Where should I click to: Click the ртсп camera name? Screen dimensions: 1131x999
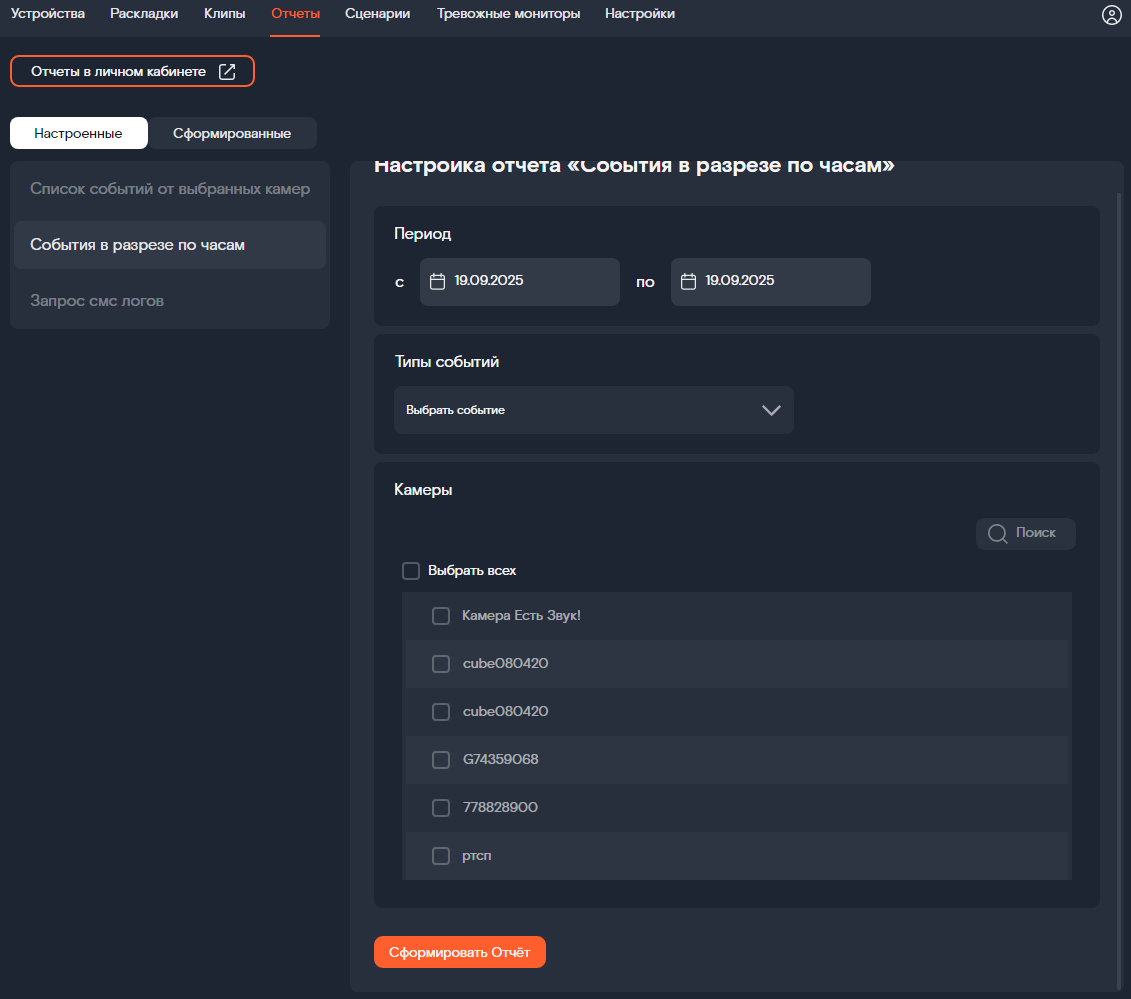477,856
